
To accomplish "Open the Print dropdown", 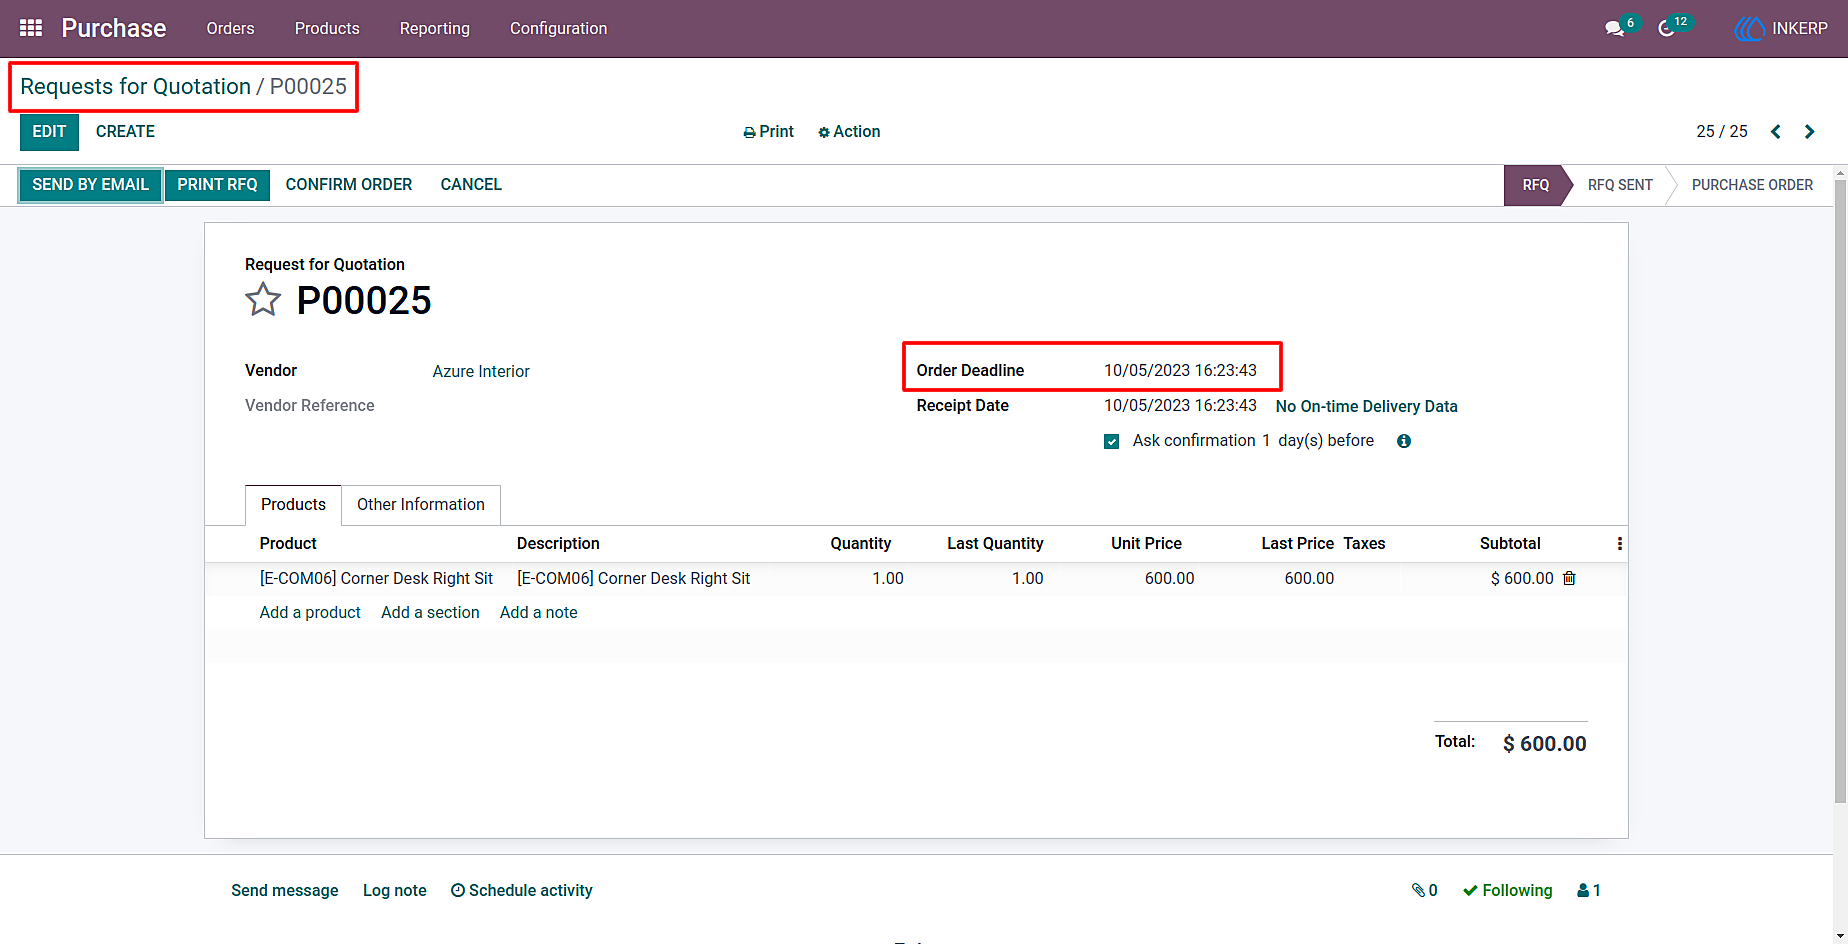I will [768, 132].
